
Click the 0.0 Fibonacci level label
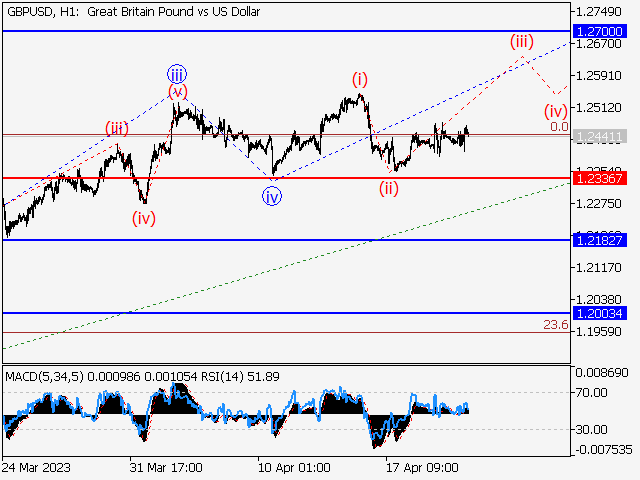(559, 127)
